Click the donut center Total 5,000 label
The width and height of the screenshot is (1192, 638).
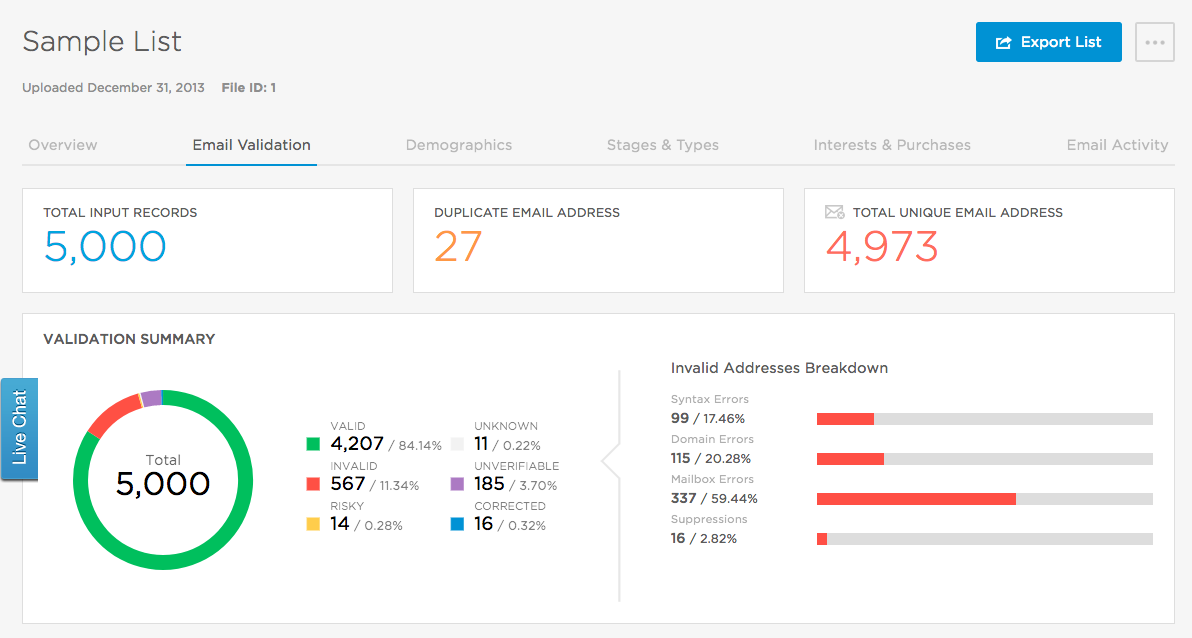click(163, 476)
